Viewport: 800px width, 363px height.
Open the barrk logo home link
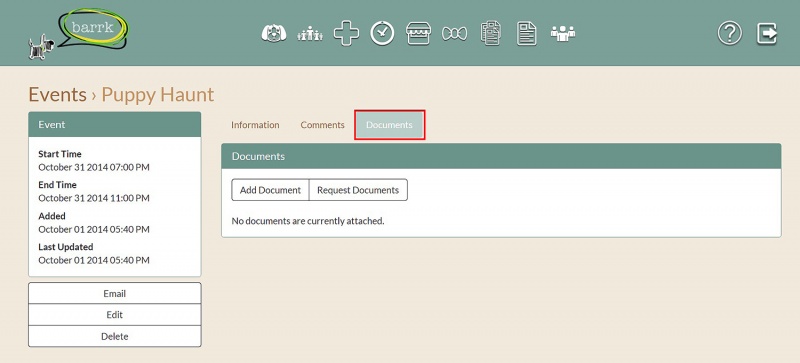tap(78, 33)
